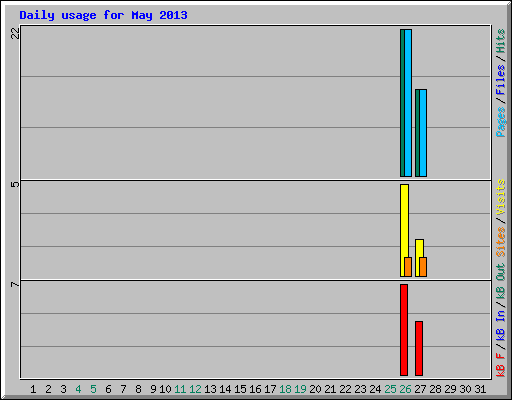Click day label "17" on the x-axis
512x400 pixels.
point(270,389)
